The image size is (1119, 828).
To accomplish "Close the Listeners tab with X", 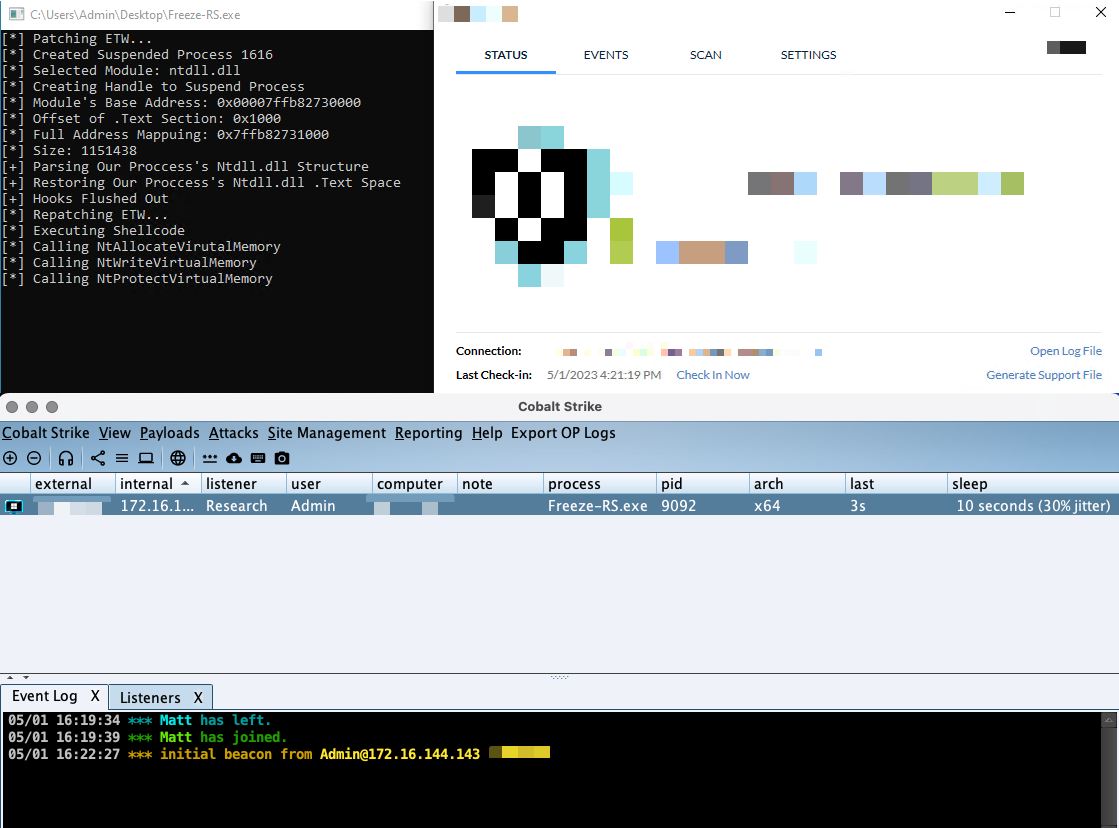I will (x=198, y=698).
